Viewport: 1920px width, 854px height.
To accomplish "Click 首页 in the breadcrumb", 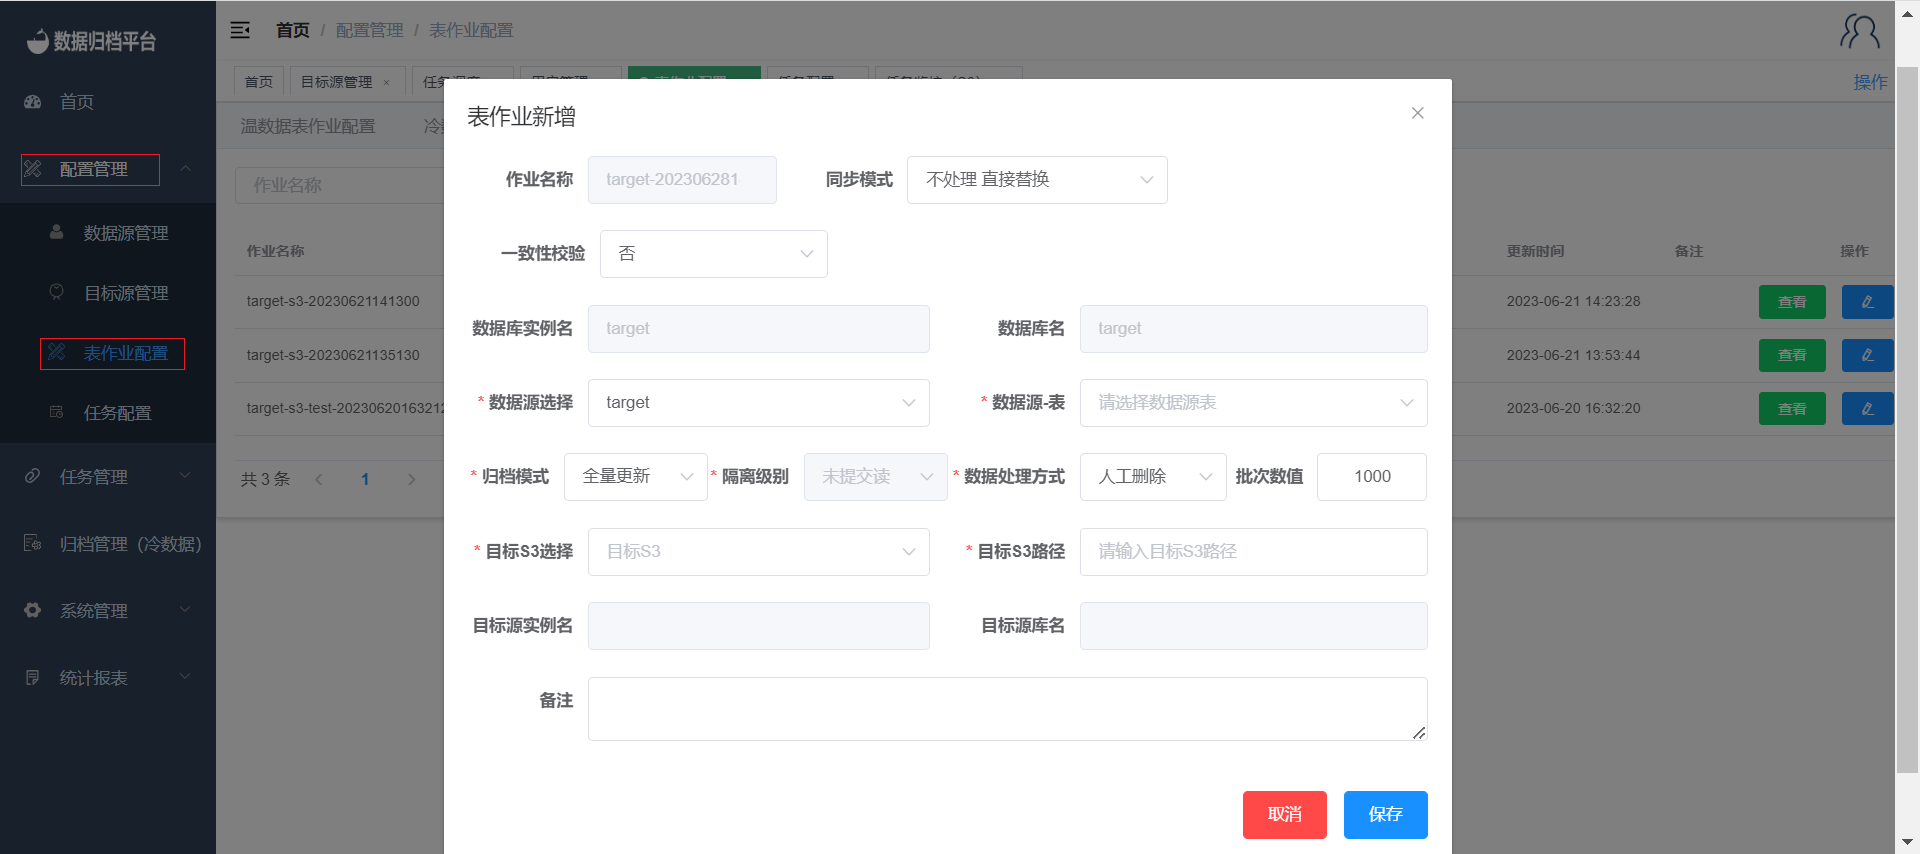I will [x=293, y=30].
